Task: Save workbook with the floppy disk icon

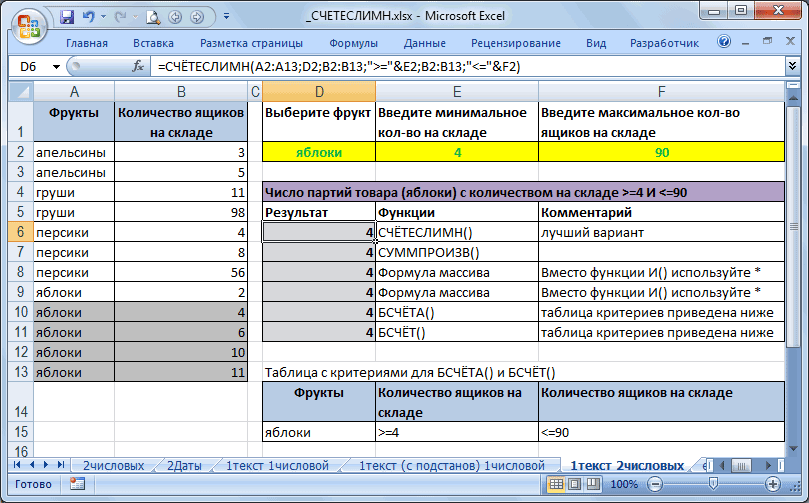Action: [67, 17]
